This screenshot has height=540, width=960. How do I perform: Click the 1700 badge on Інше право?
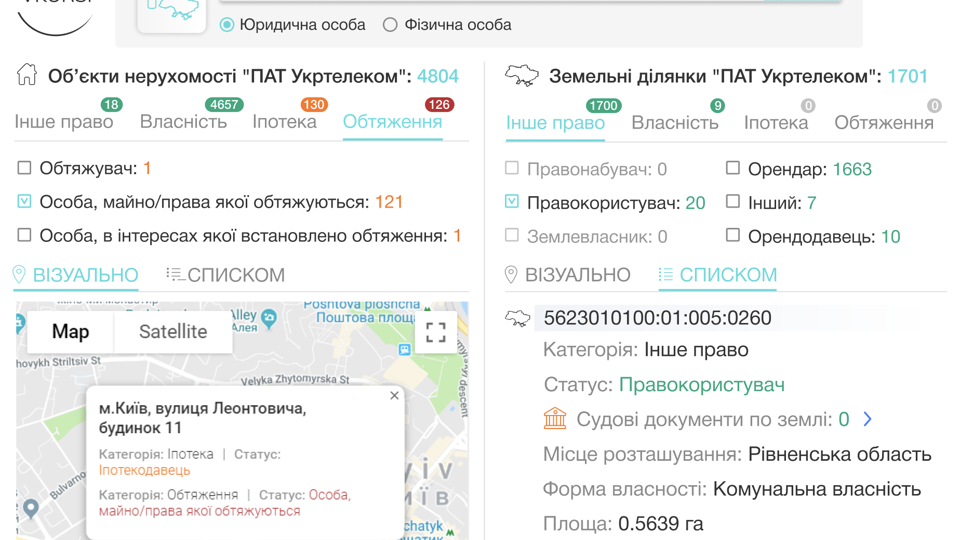click(x=603, y=106)
